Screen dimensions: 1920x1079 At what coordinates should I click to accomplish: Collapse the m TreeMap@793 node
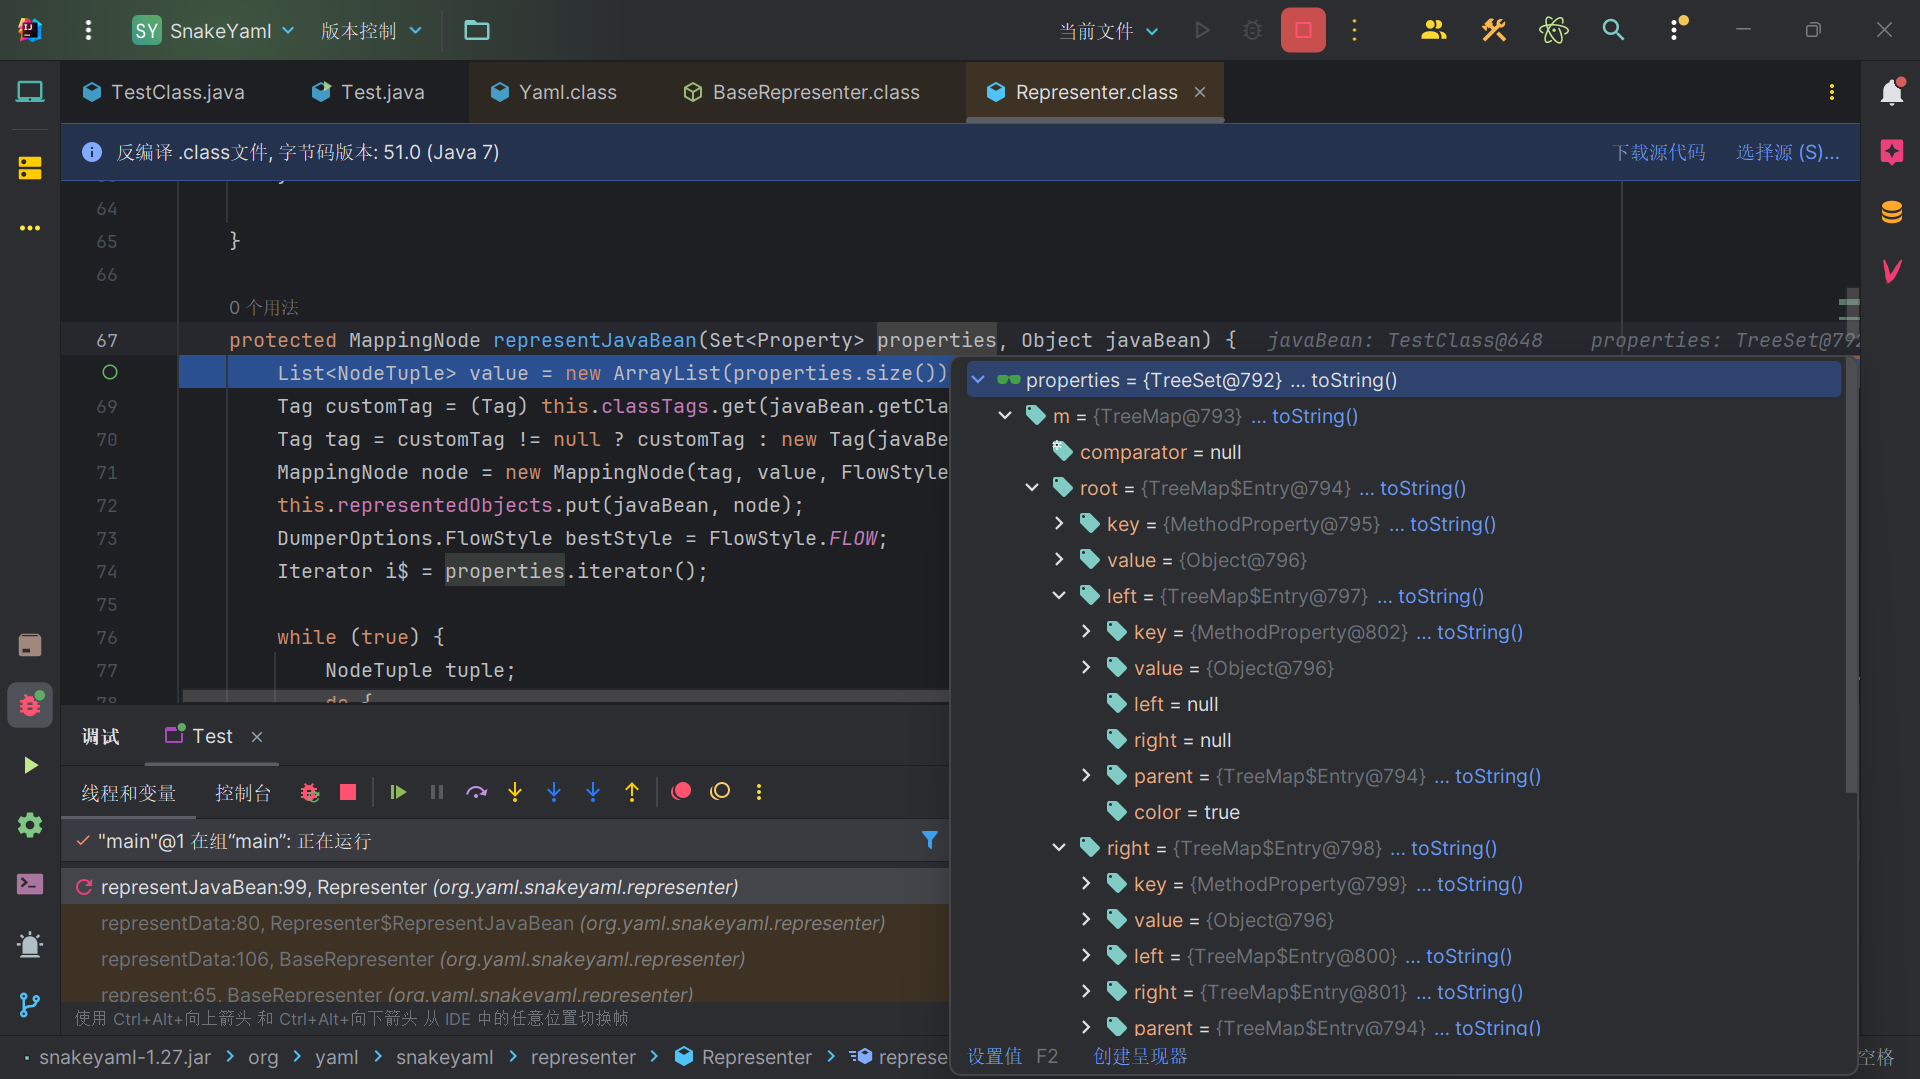pyautogui.click(x=1005, y=416)
